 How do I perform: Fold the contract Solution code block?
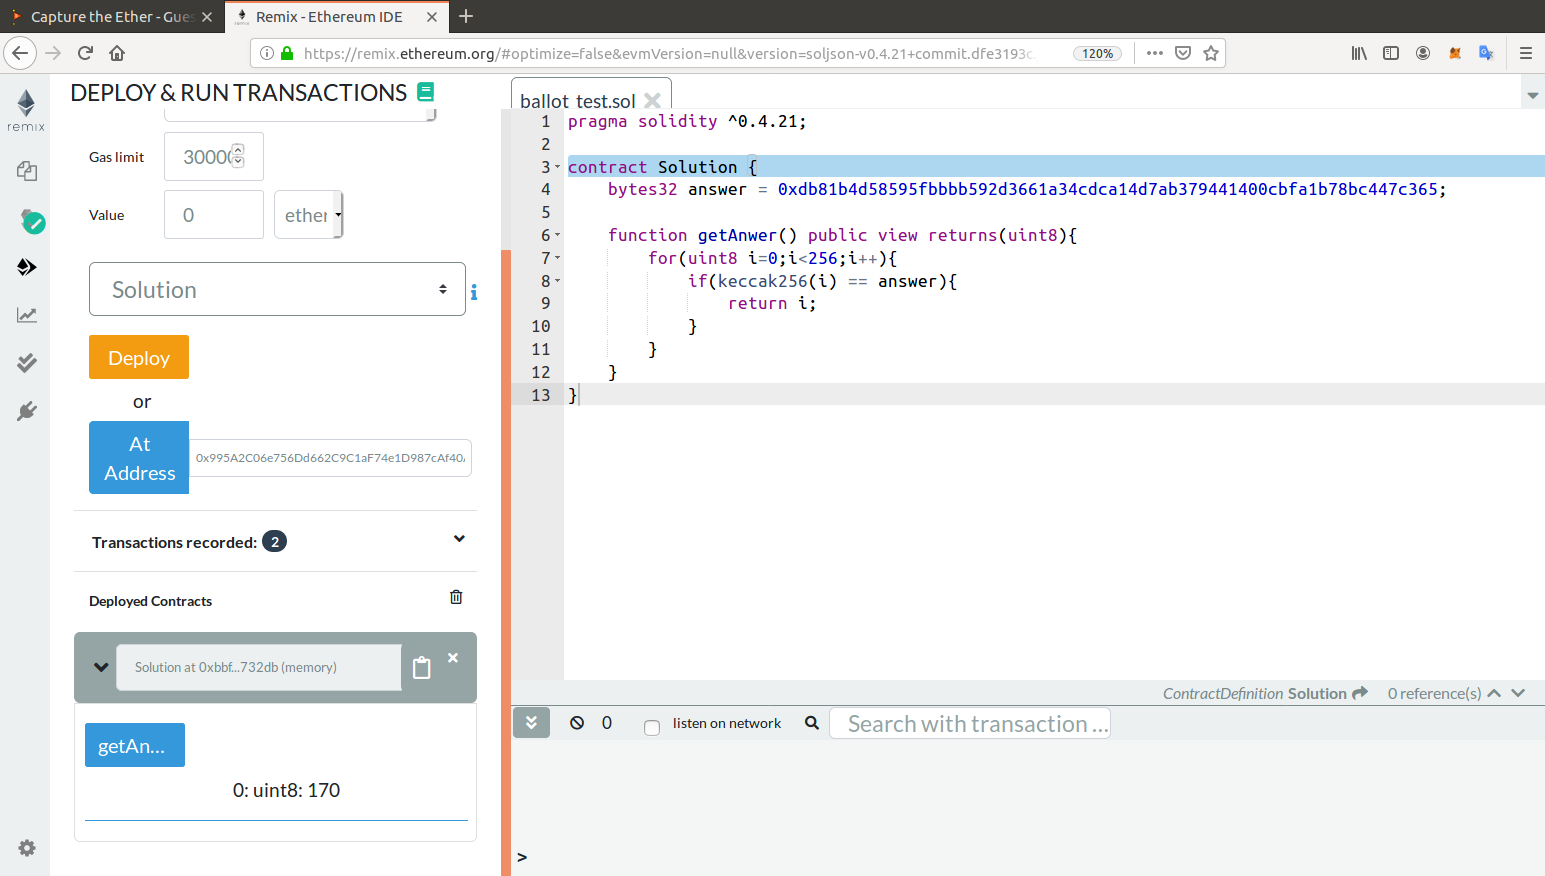point(558,167)
